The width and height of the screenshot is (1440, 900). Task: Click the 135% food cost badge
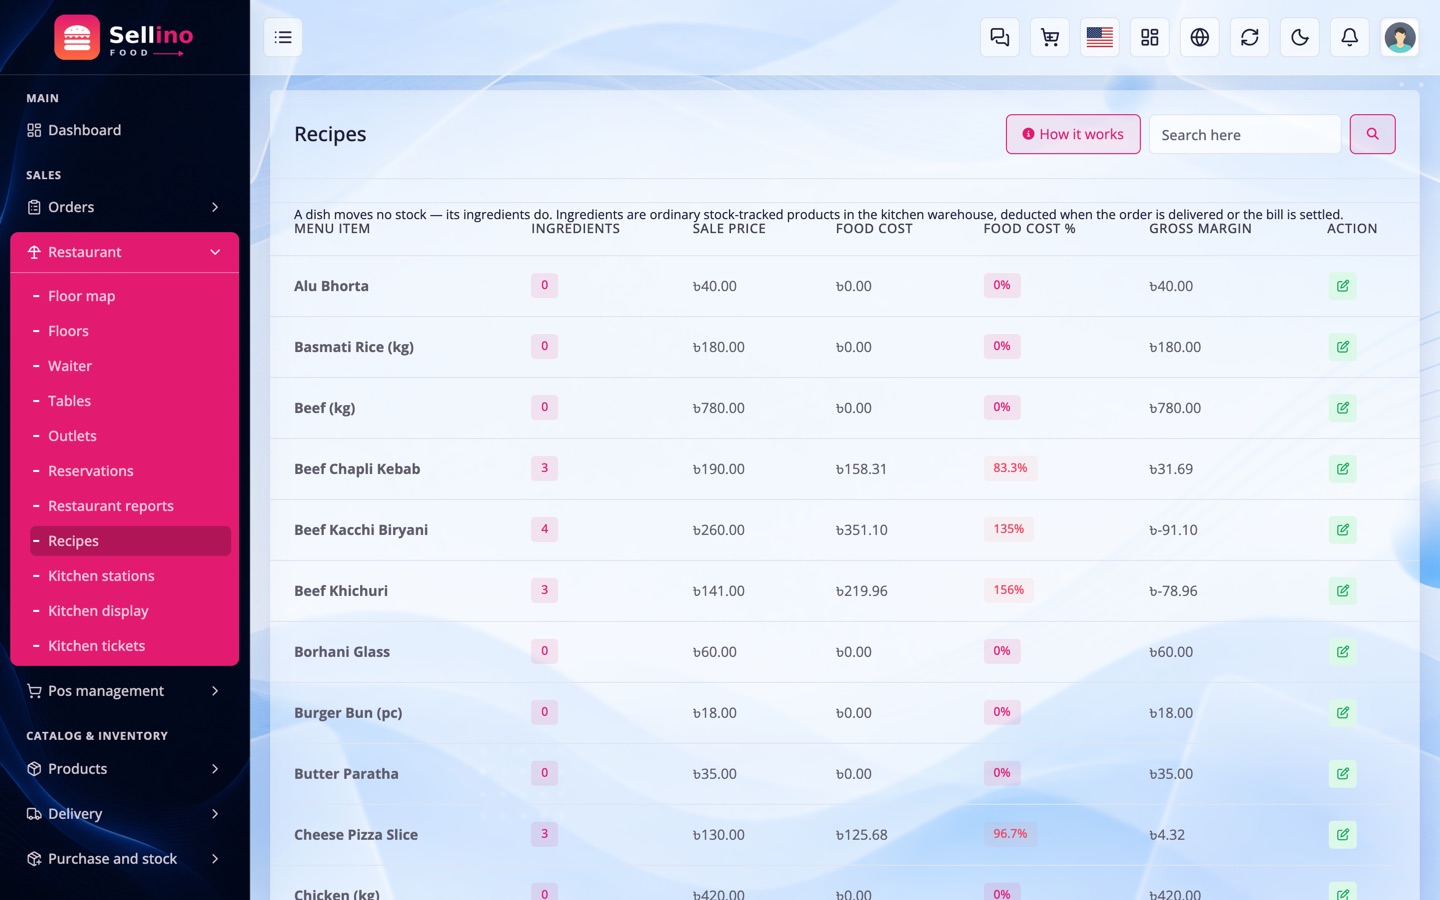(x=1008, y=529)
